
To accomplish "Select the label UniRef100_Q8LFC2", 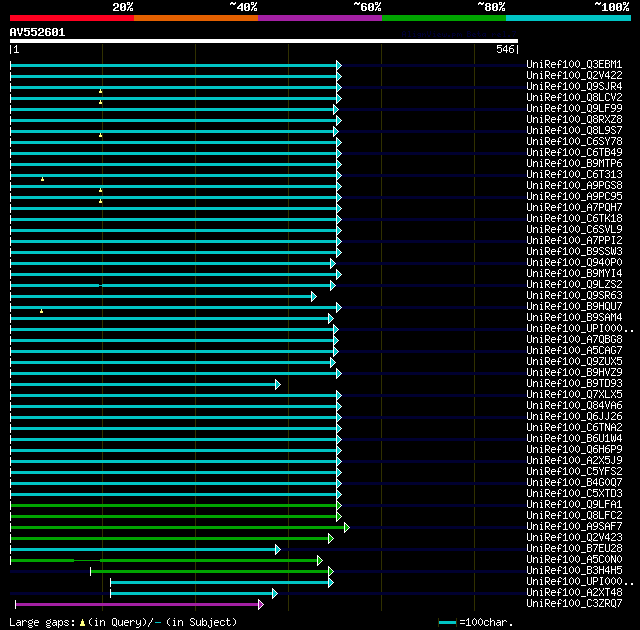I will (x=574, y=516).
